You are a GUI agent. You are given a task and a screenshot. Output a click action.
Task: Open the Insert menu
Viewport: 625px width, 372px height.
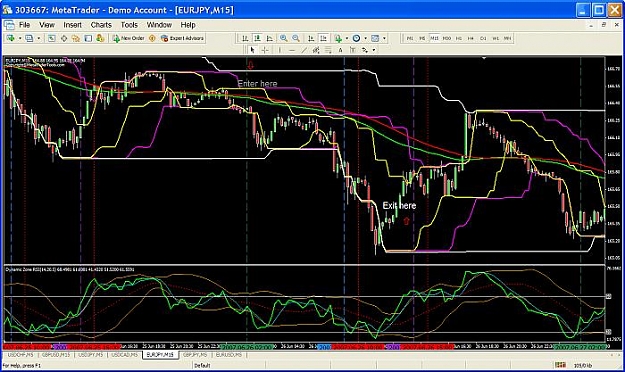click(x=72, y=25)
